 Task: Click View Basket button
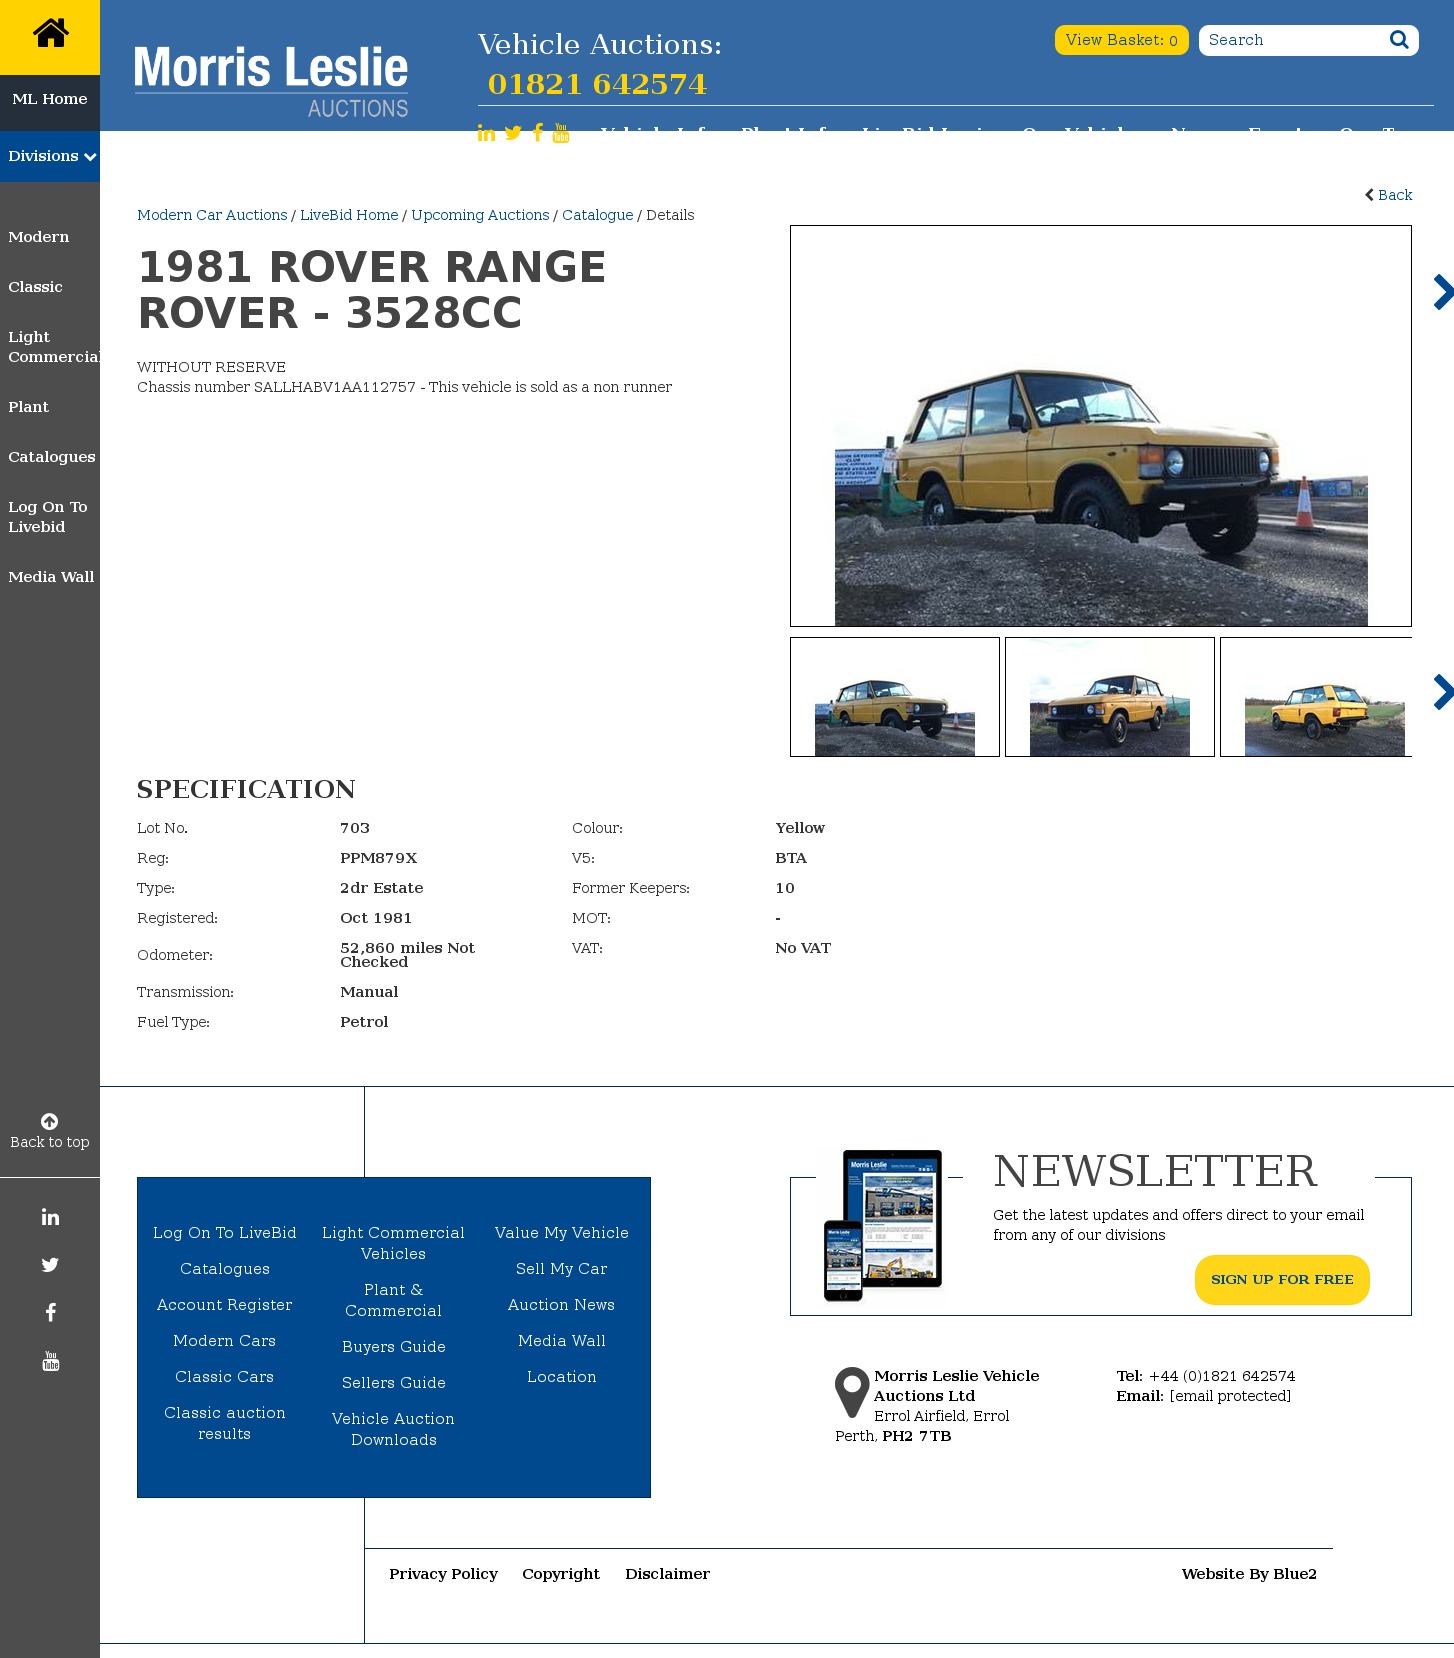1121,40
